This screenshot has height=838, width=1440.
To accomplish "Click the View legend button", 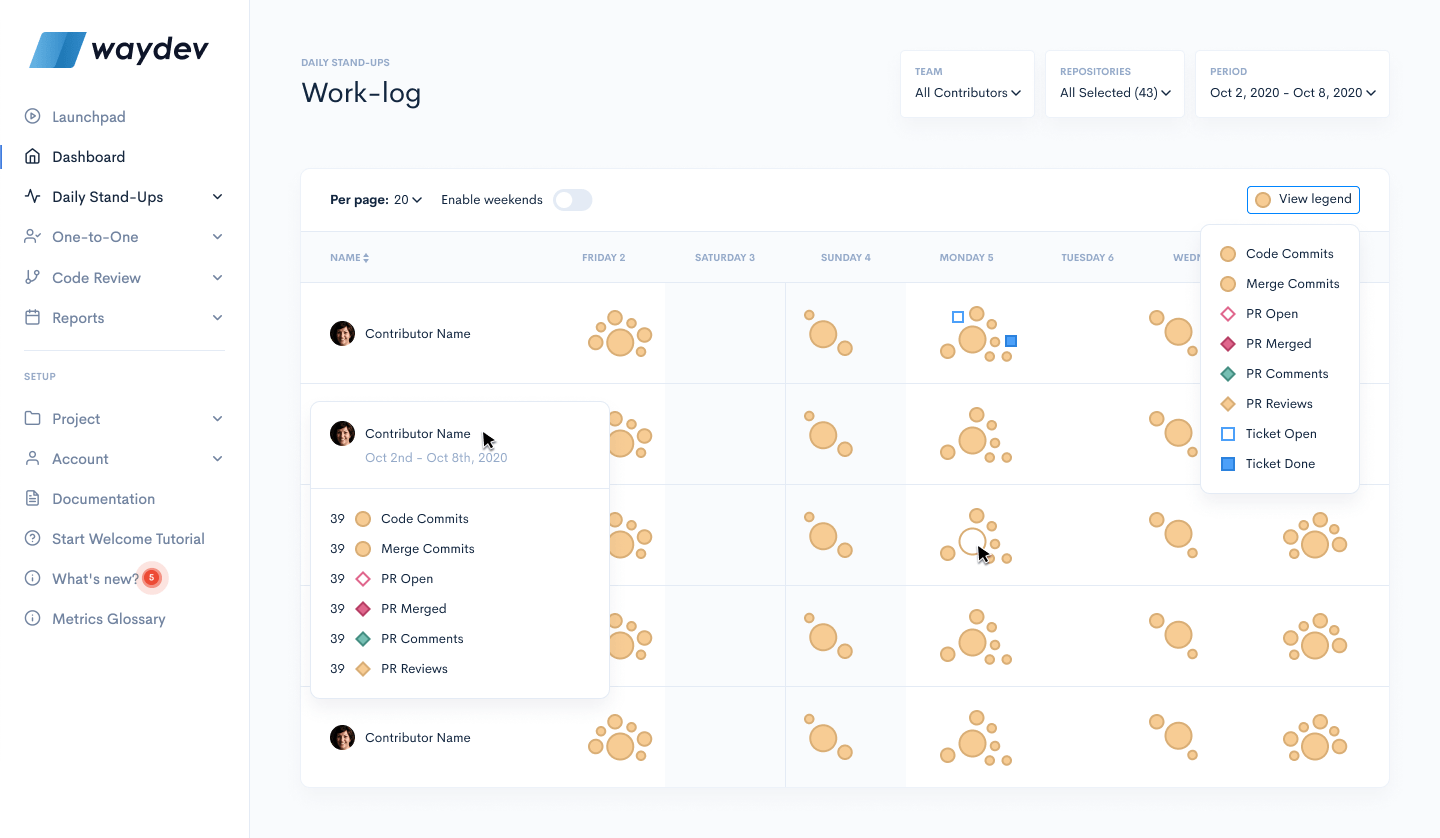I will point(1303,199).
